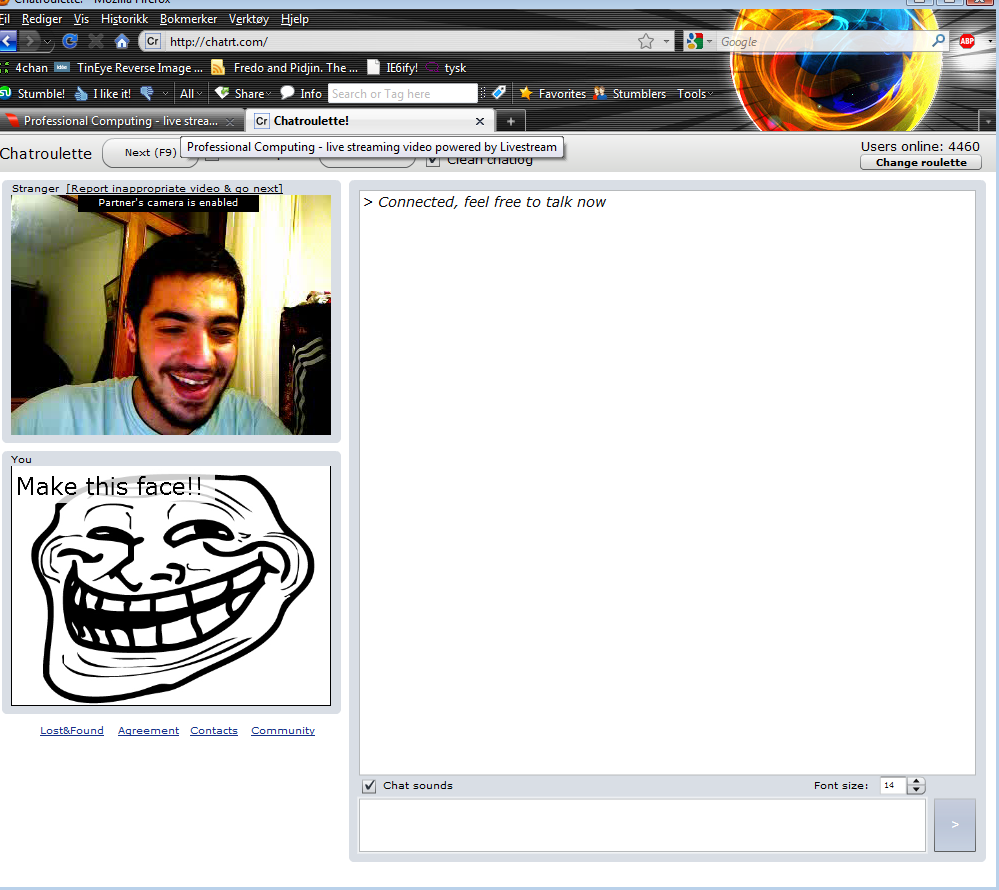
Task: Open the Rediger menu
Action: [x=42, y=19]
